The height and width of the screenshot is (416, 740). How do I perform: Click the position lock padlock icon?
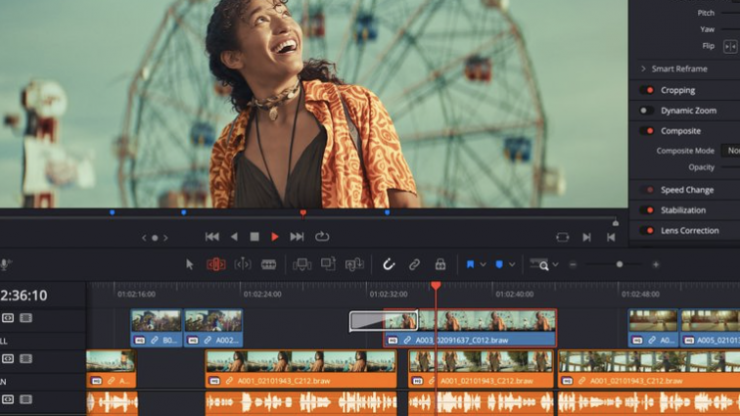point(440,264)
